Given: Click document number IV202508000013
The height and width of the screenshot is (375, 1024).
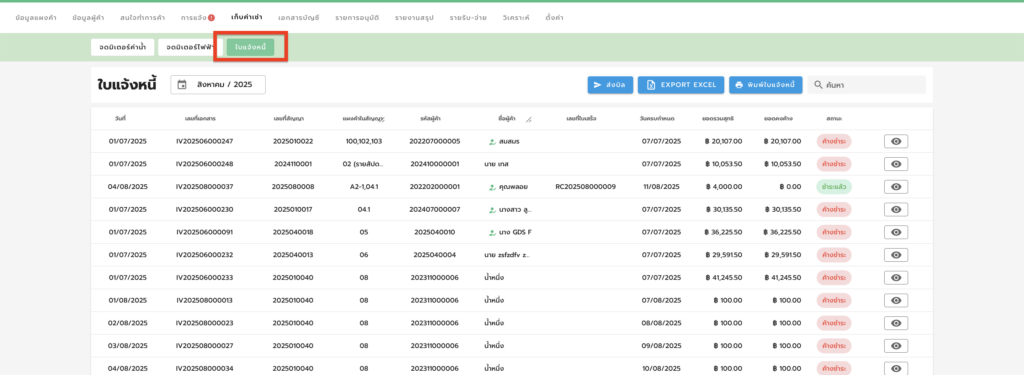Looking at the screenshot, I should pos(204,301).
